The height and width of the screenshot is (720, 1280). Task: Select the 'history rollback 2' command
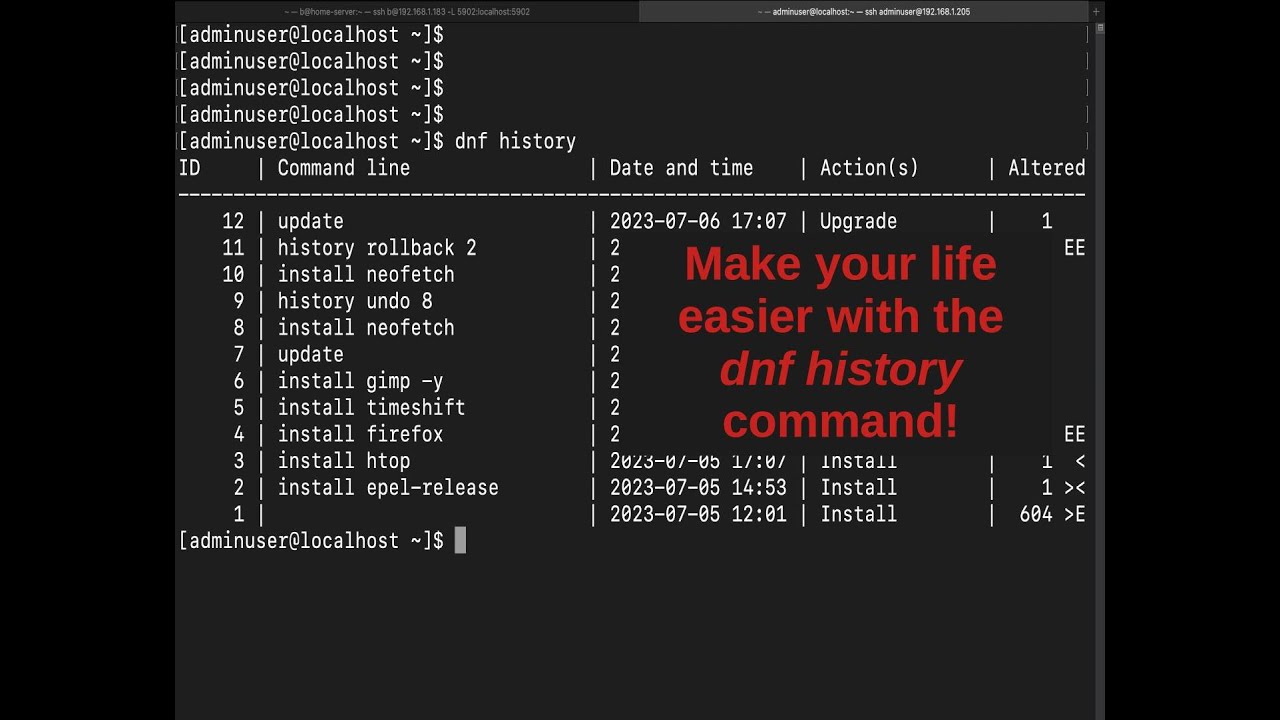pos(377,248)
